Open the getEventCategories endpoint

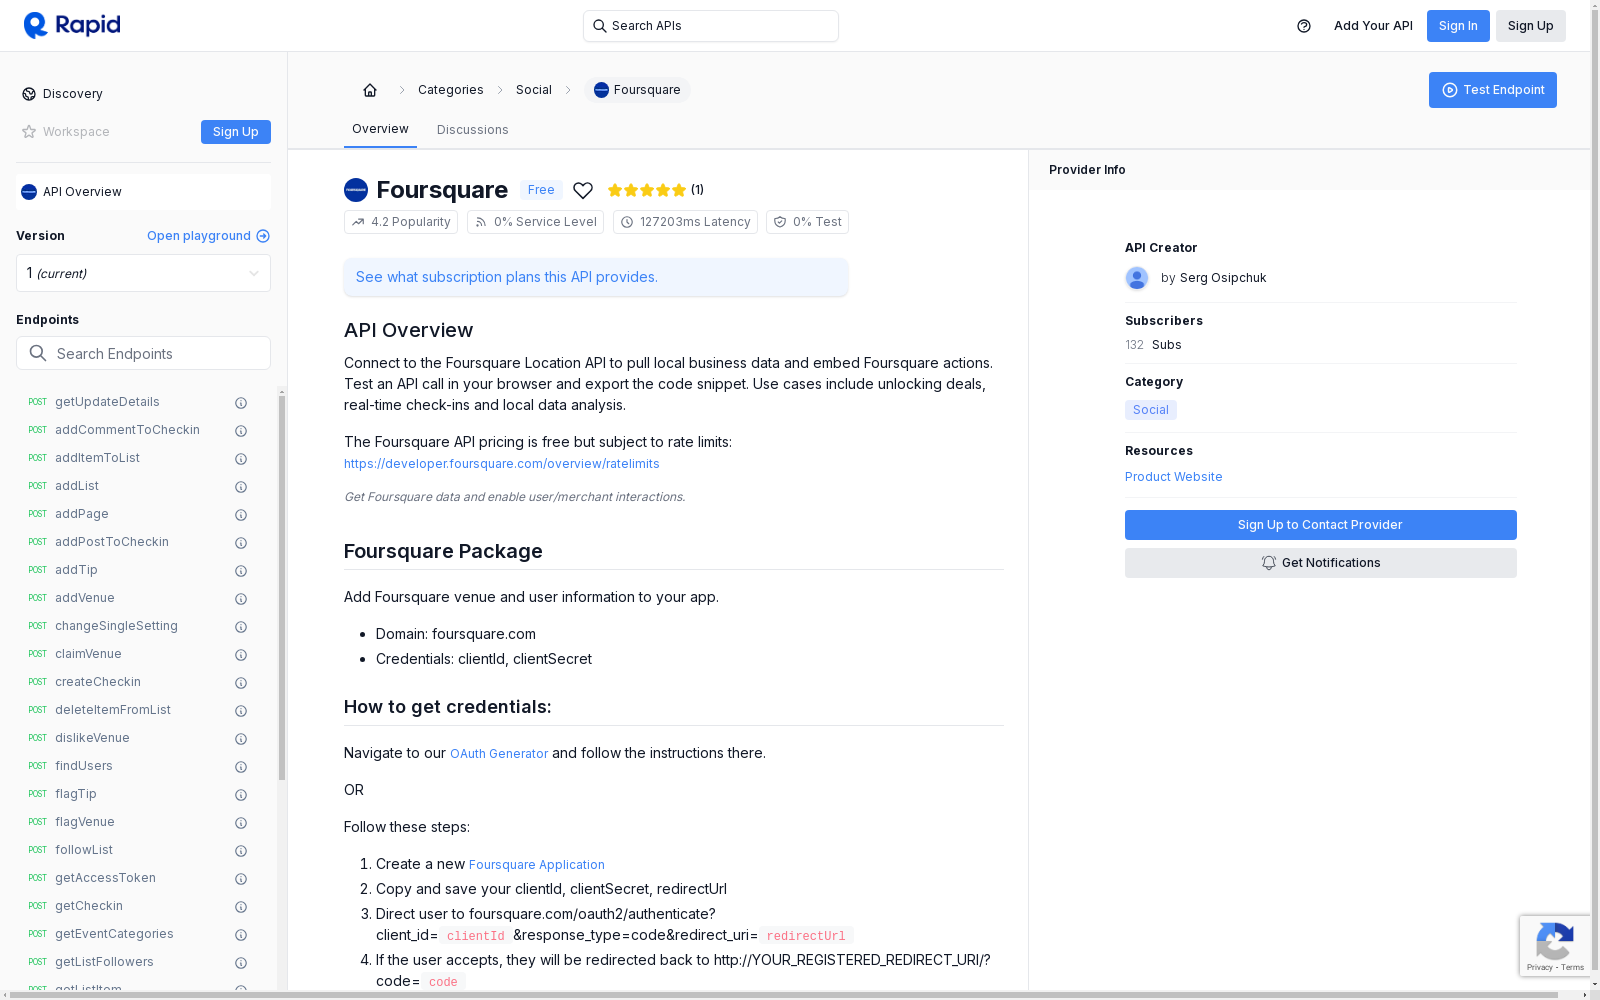114,934
